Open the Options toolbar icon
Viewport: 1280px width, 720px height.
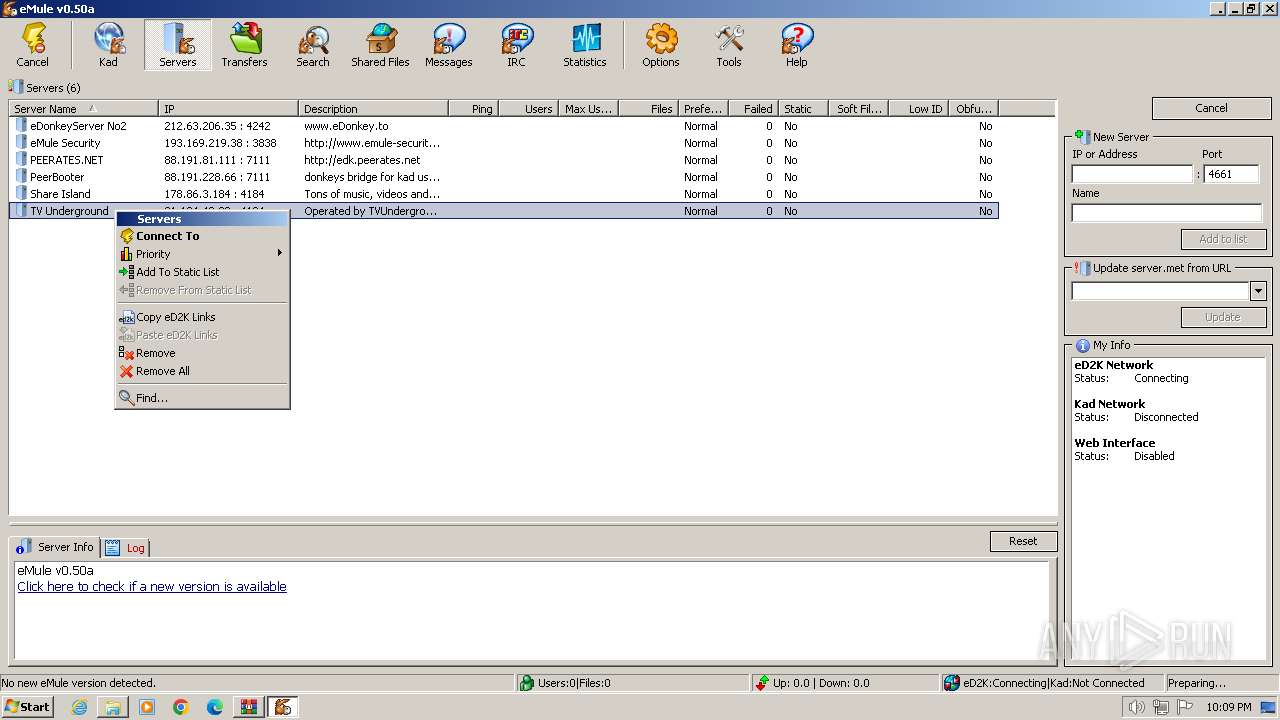tap(661, 45)
